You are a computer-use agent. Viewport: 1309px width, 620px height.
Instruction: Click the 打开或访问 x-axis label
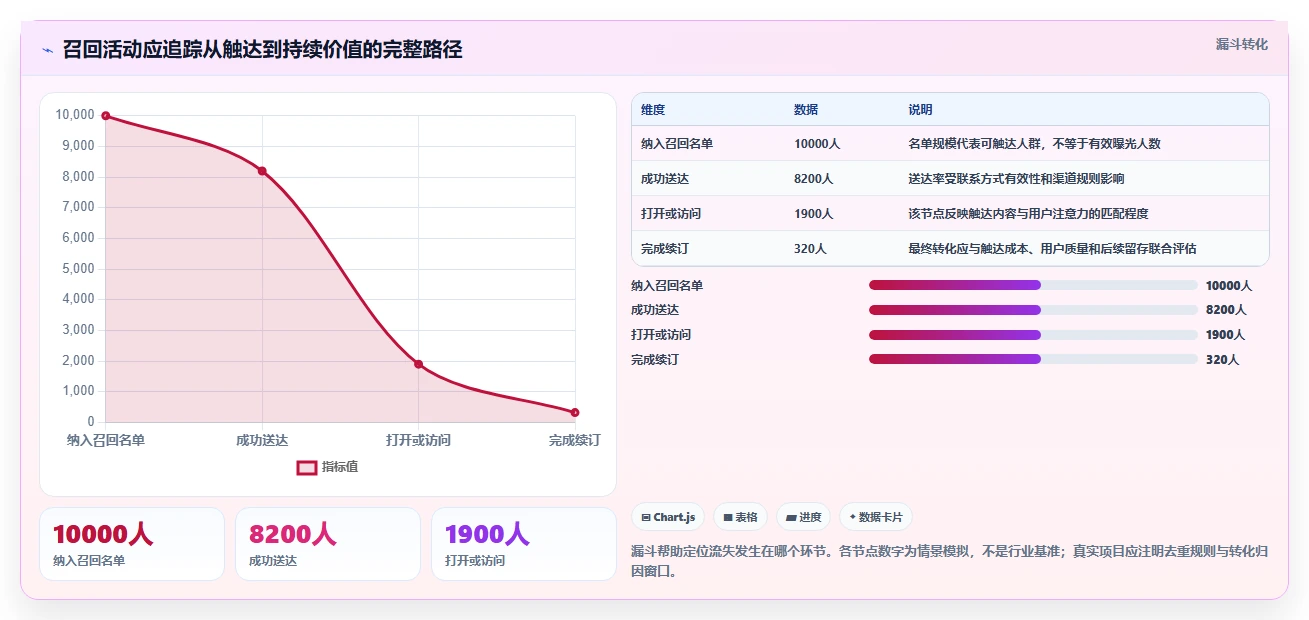(418, 440)
